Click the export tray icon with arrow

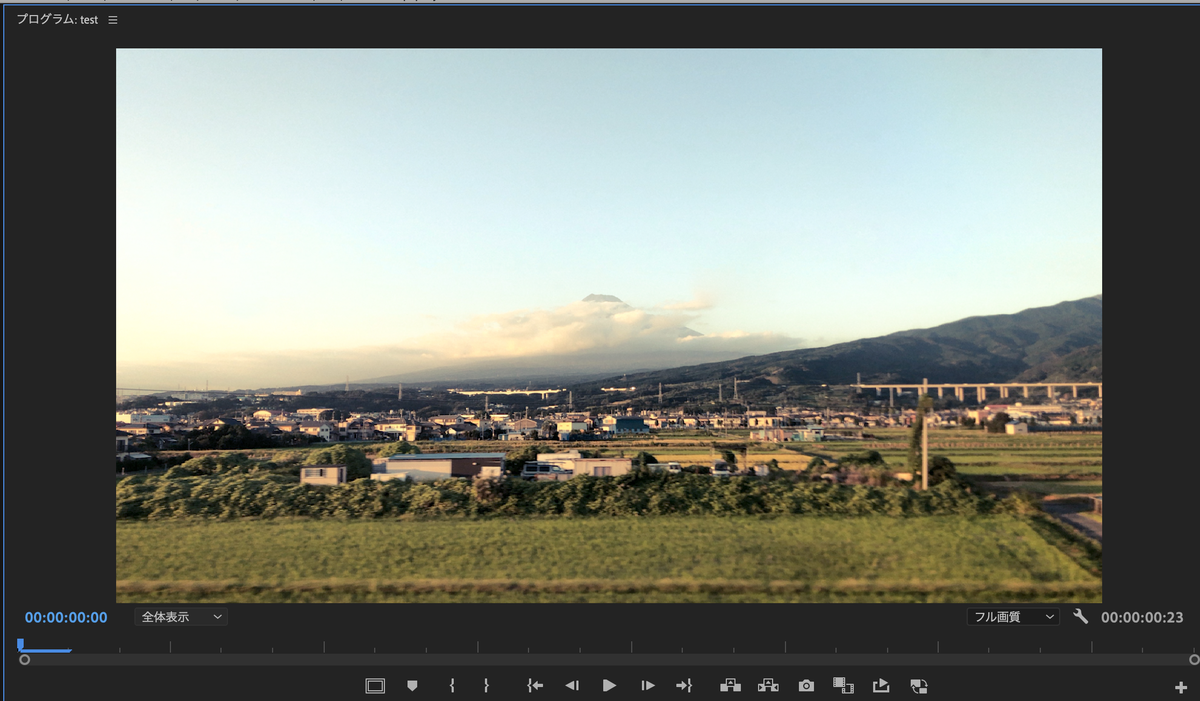click(881, 686)
